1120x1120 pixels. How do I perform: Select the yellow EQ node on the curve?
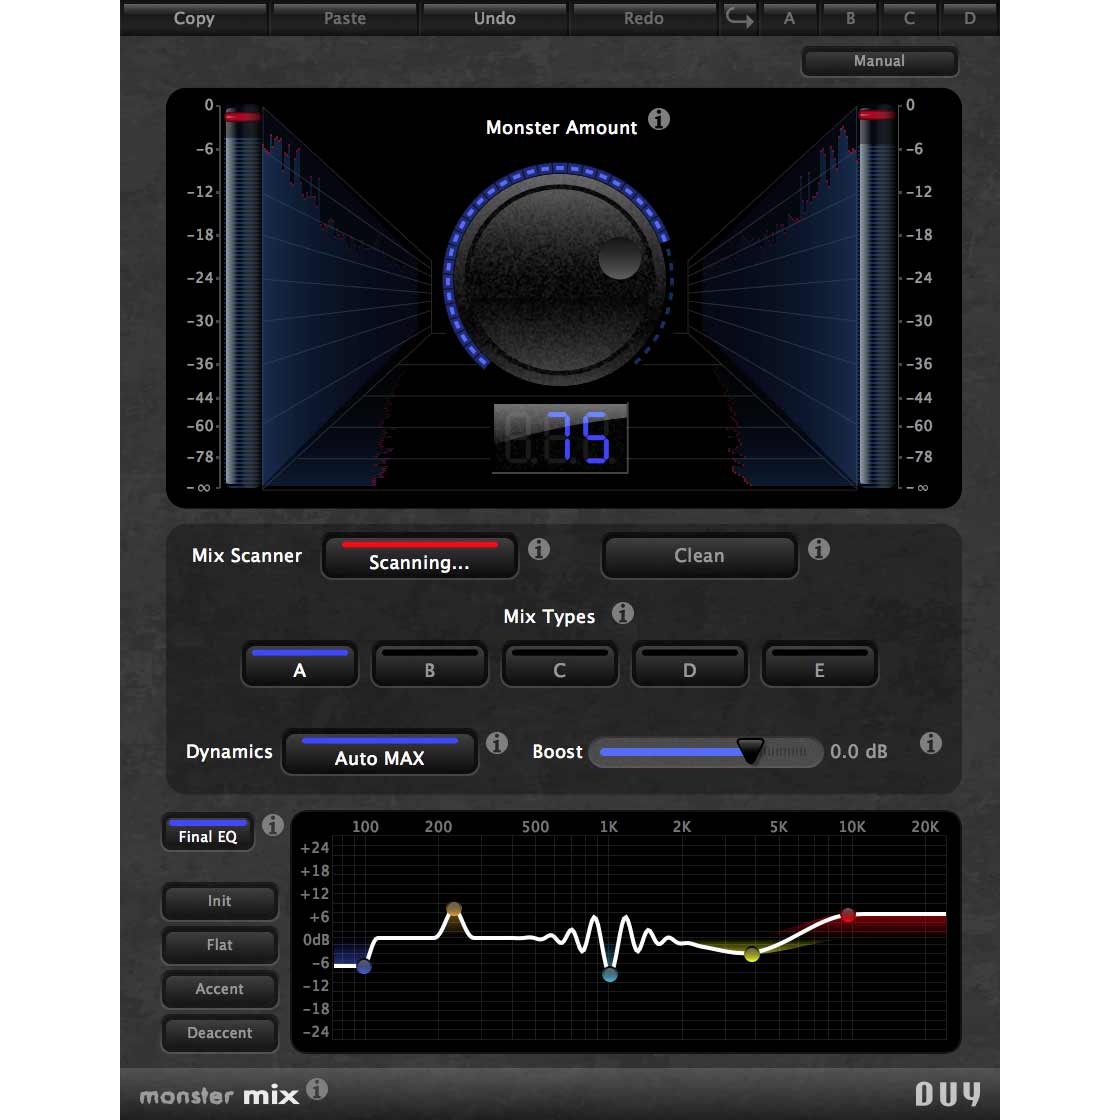point(752,955)
